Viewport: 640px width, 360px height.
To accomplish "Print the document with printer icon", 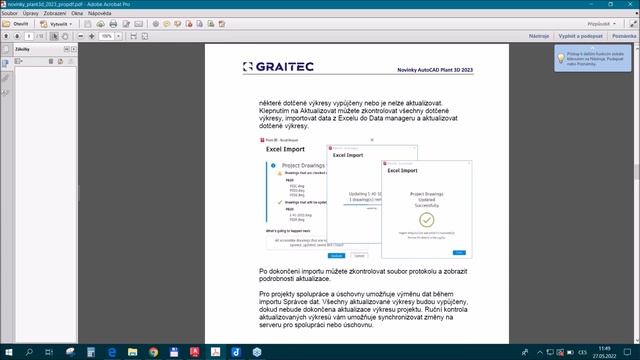I will click(x=113, y=24).
